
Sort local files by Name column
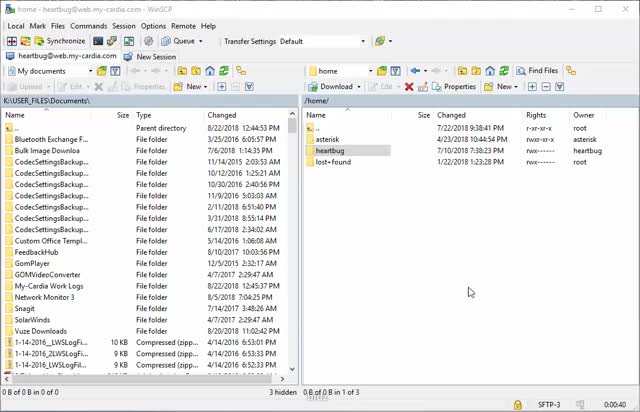tap(46, 115)
